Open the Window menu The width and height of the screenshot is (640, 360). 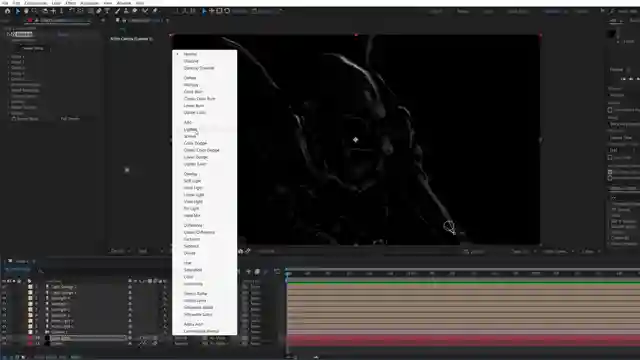tap(124, 3)
